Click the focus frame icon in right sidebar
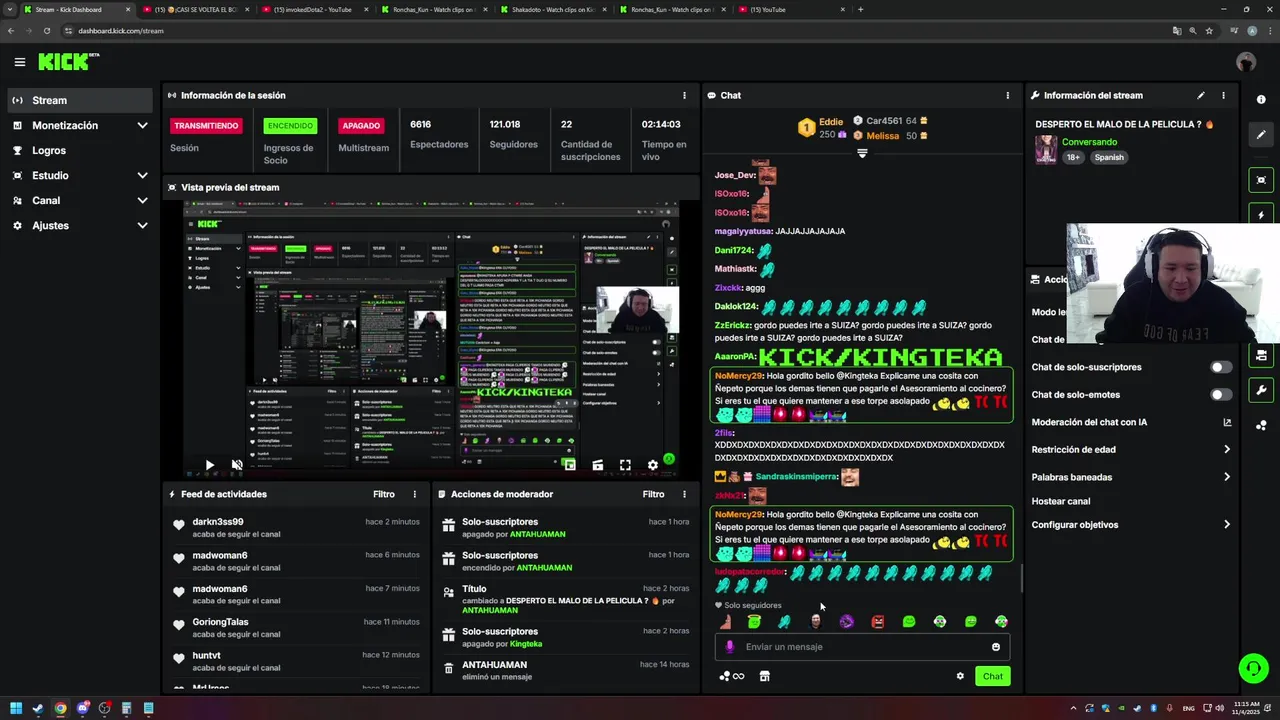 point(1261,180)
